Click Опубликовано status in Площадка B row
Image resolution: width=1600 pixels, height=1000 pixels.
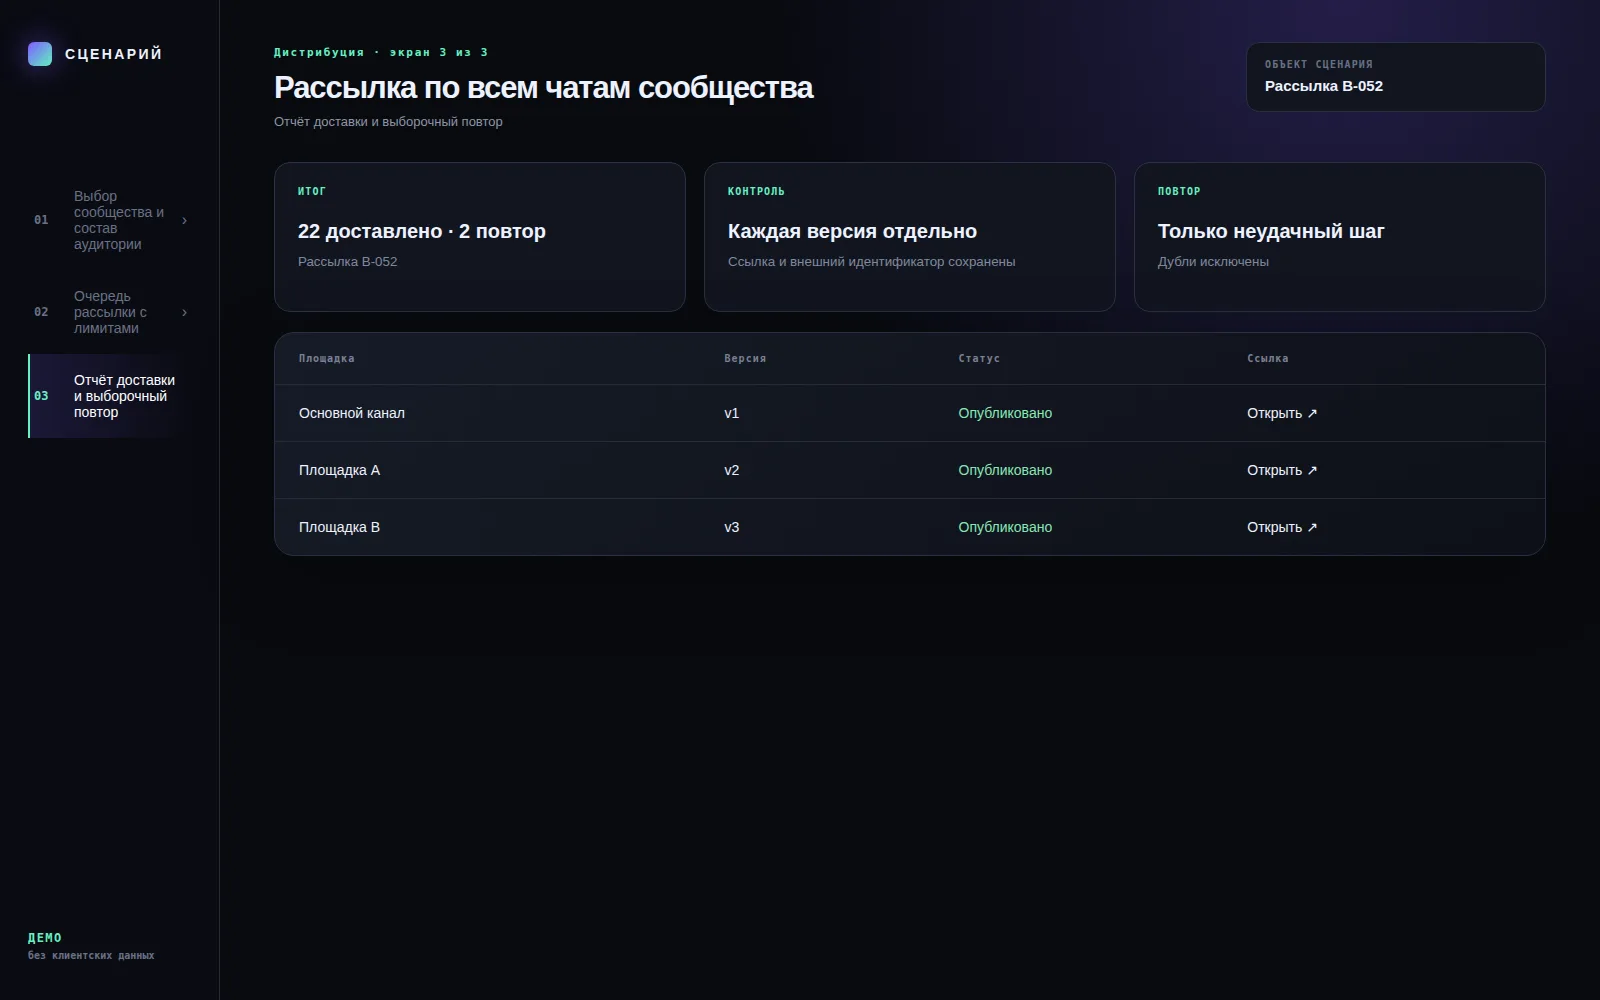click(x=1005, y=527)
